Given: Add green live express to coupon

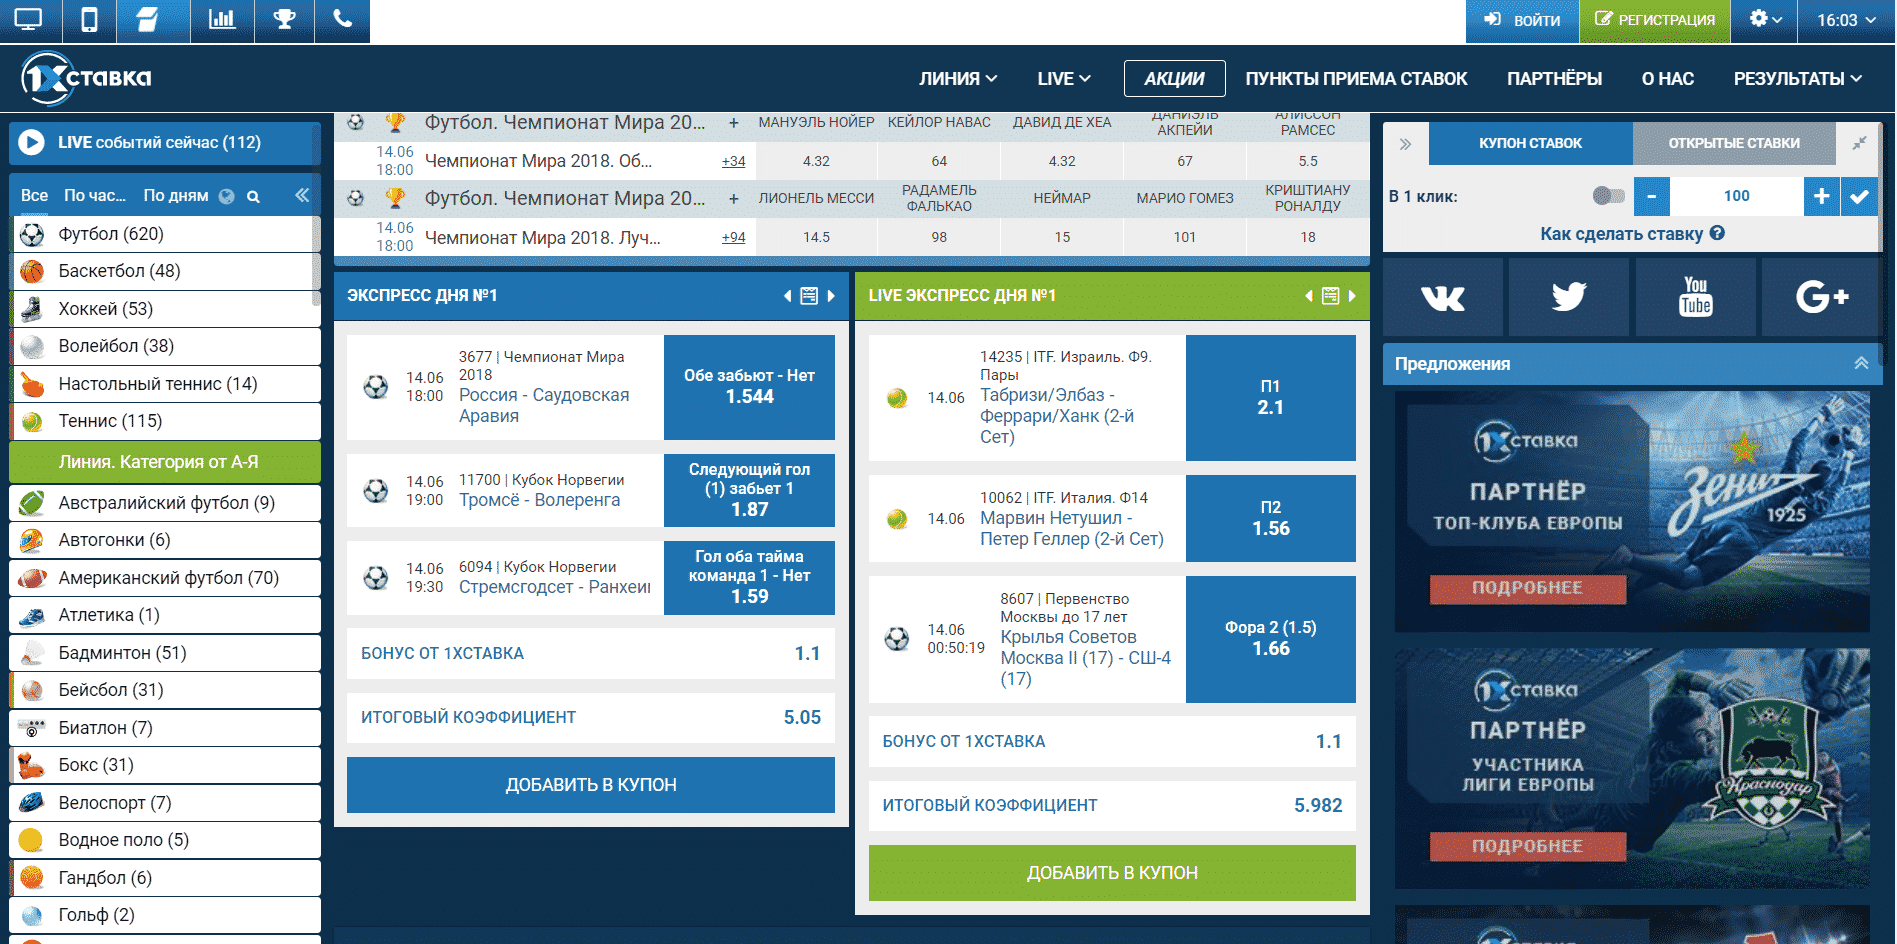Looking at the screenshot, I should (1112, 873).
